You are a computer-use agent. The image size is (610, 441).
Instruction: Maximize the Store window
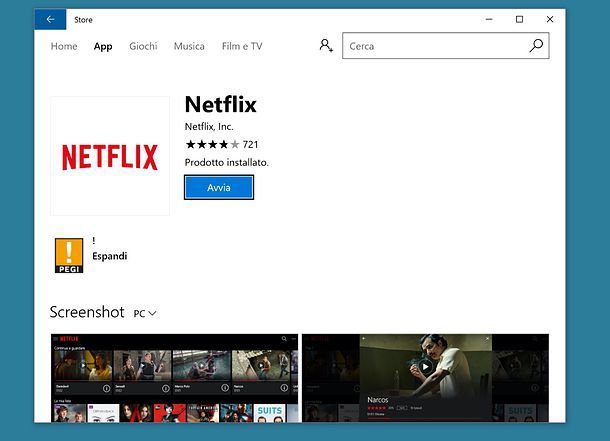[x=519, y=19]
